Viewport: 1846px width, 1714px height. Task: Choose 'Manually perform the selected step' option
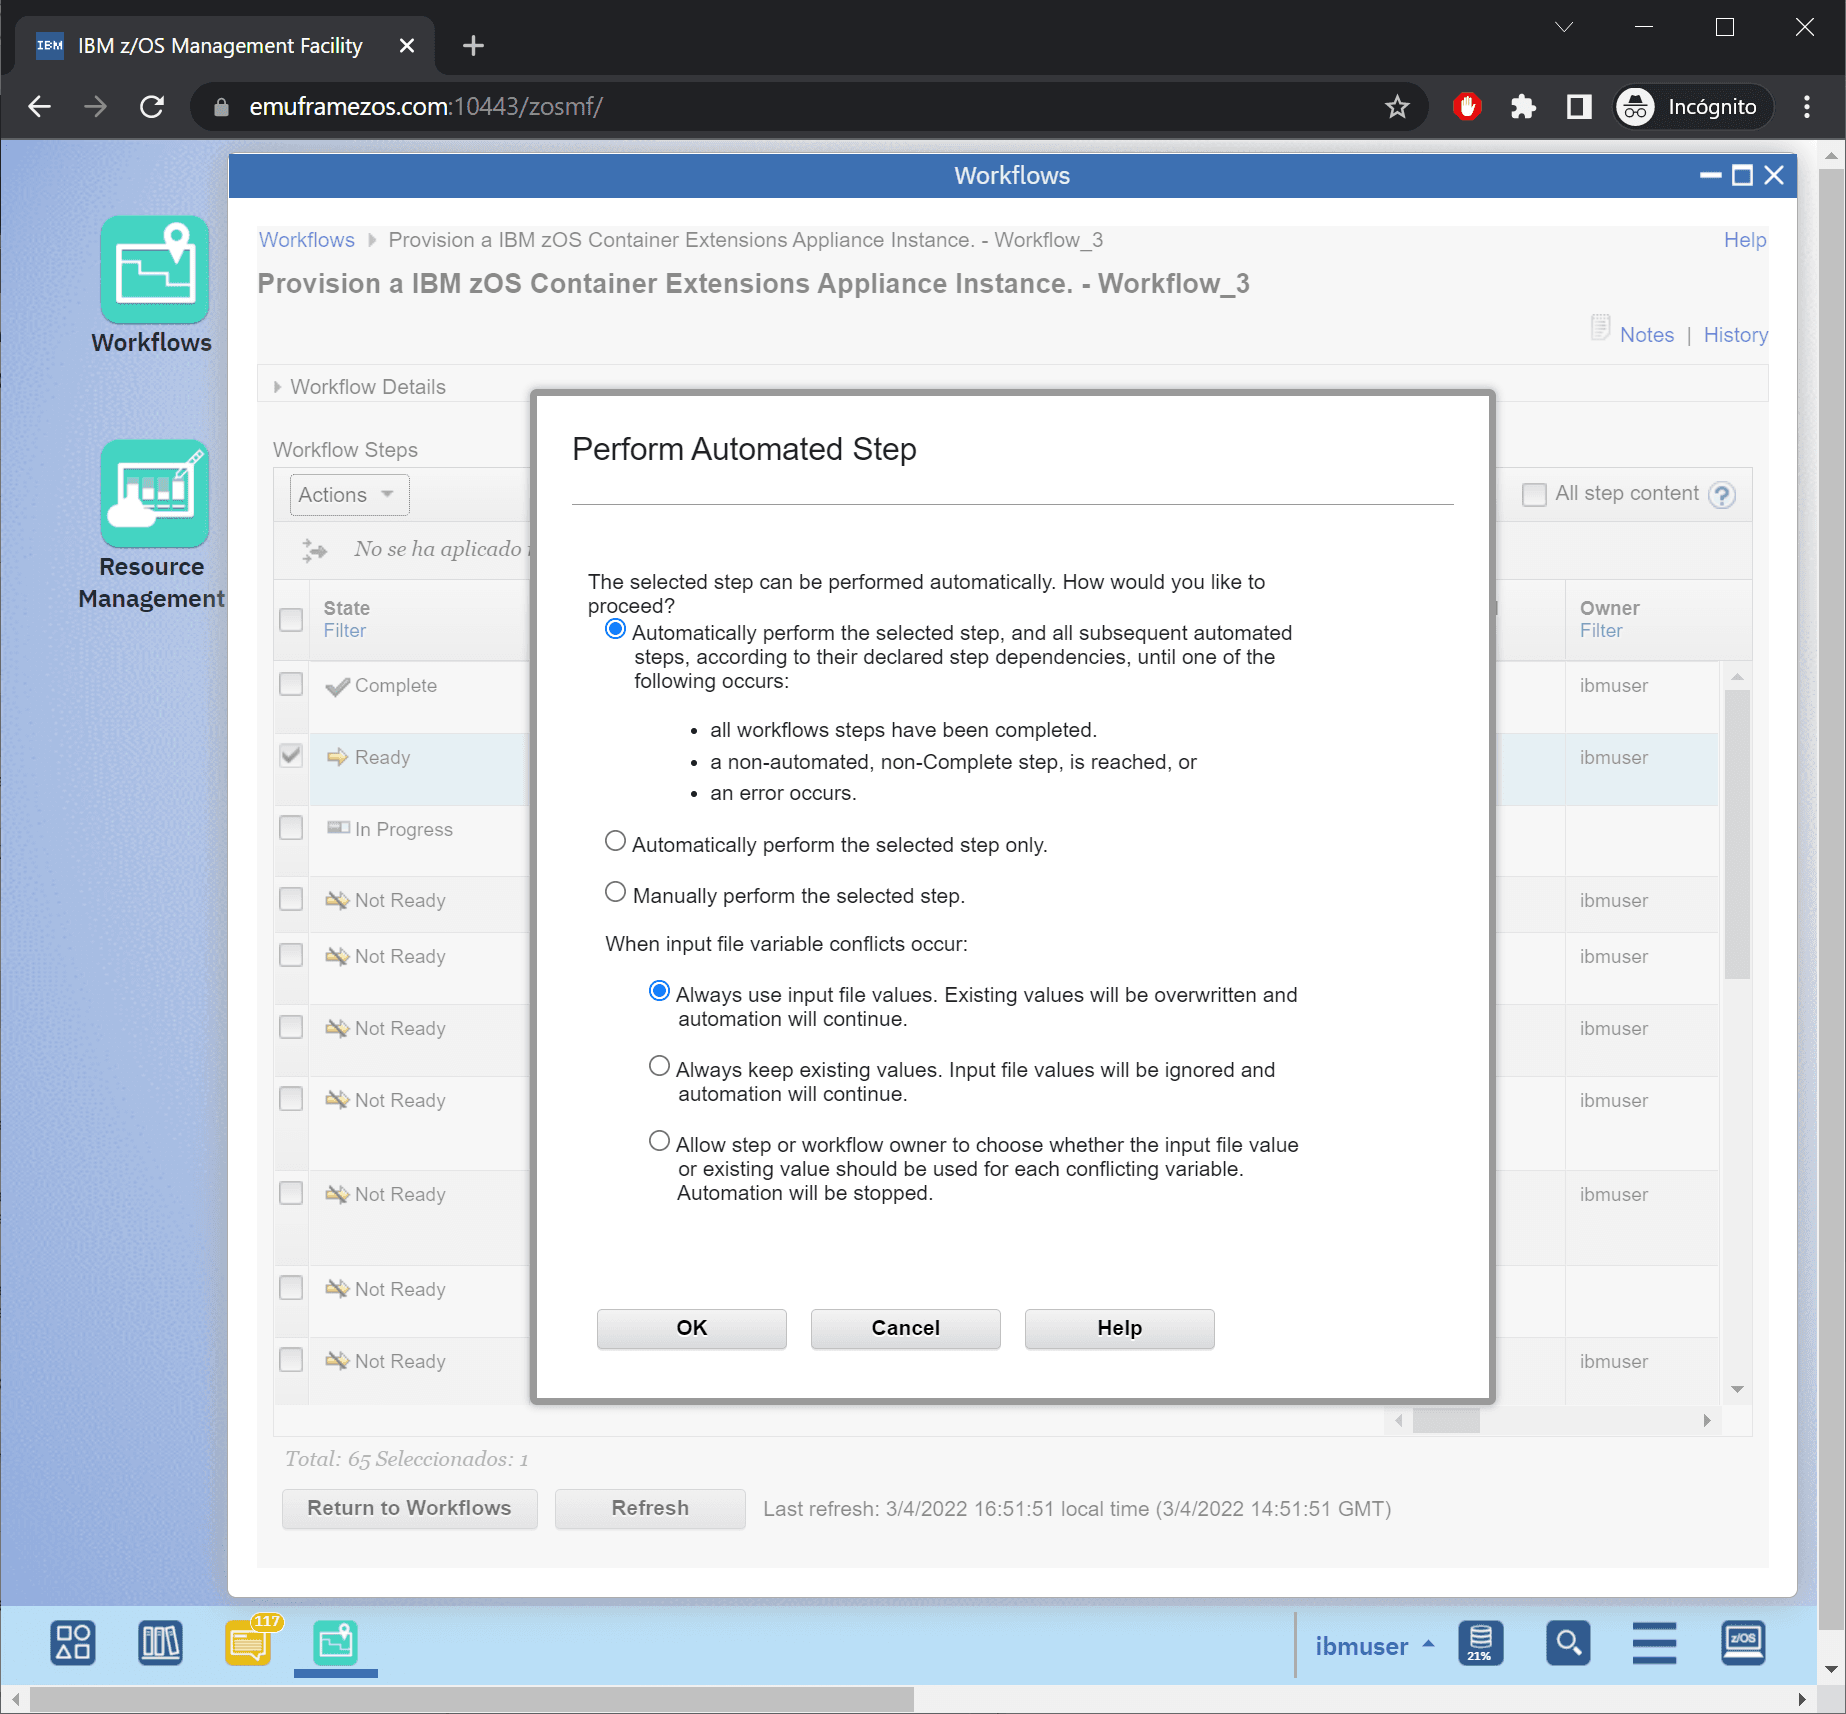tap(615, 893)
